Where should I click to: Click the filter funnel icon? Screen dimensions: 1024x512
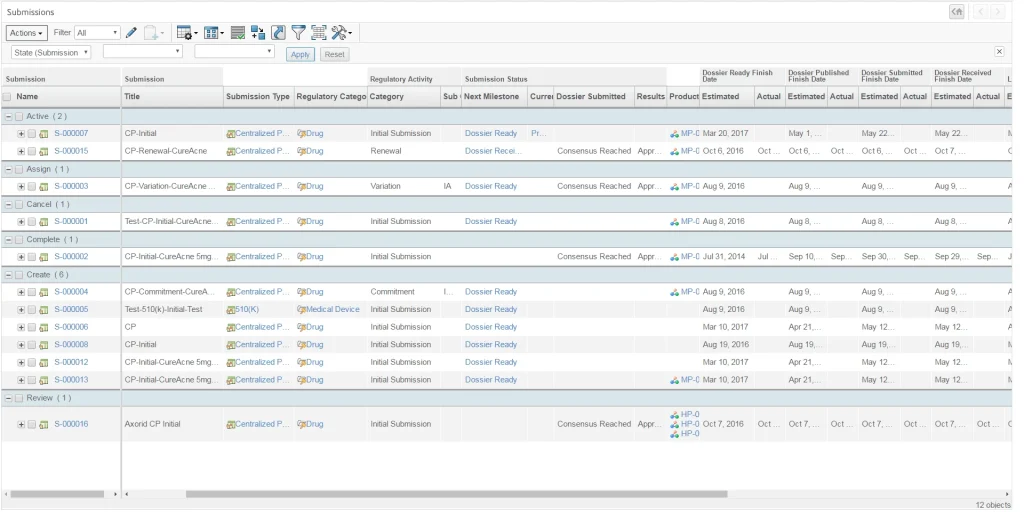[x=298, y=33]
